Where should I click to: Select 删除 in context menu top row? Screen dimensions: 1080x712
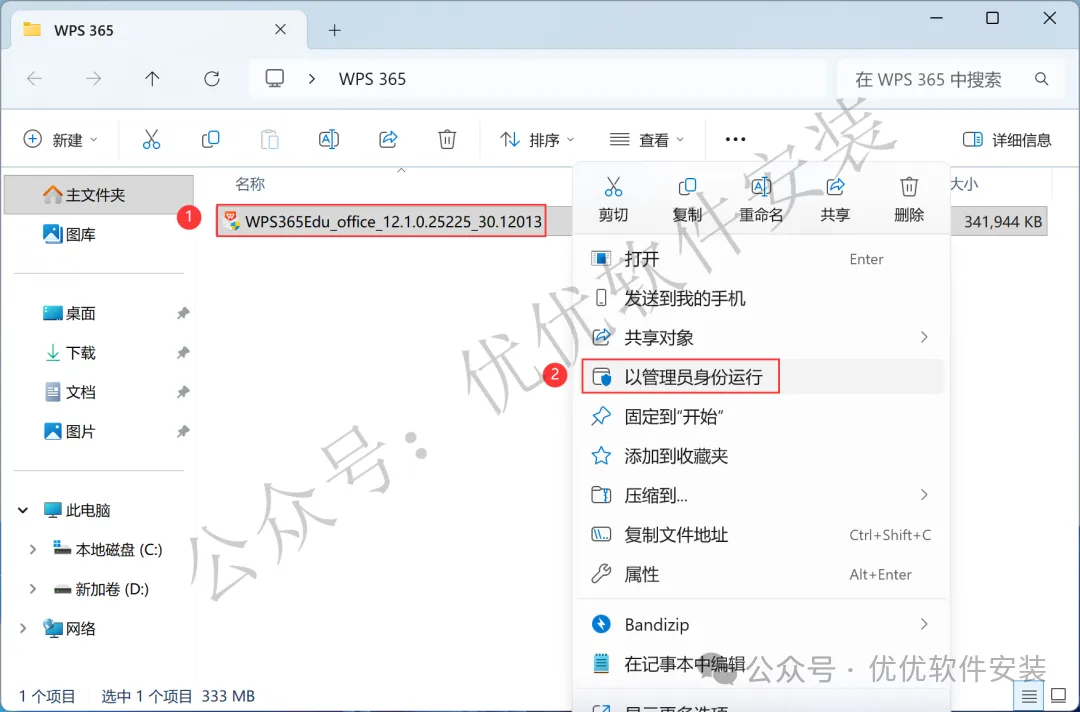click(x=908, y=200)
